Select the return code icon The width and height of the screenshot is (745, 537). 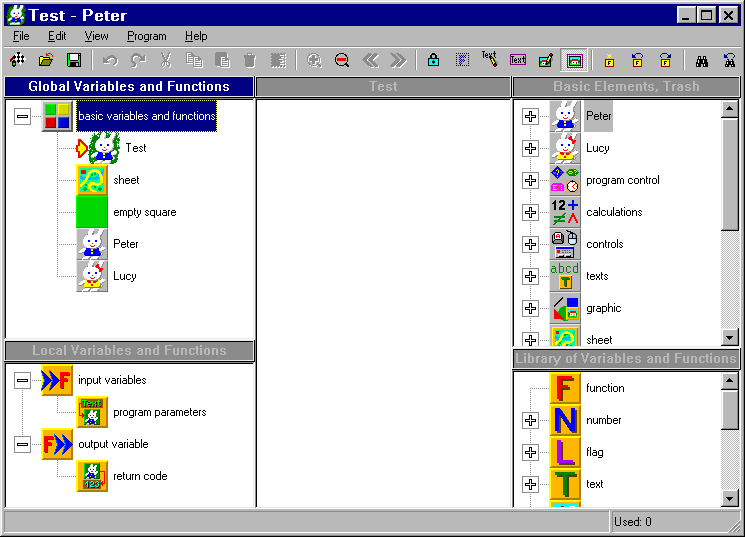tap(92, 476)
